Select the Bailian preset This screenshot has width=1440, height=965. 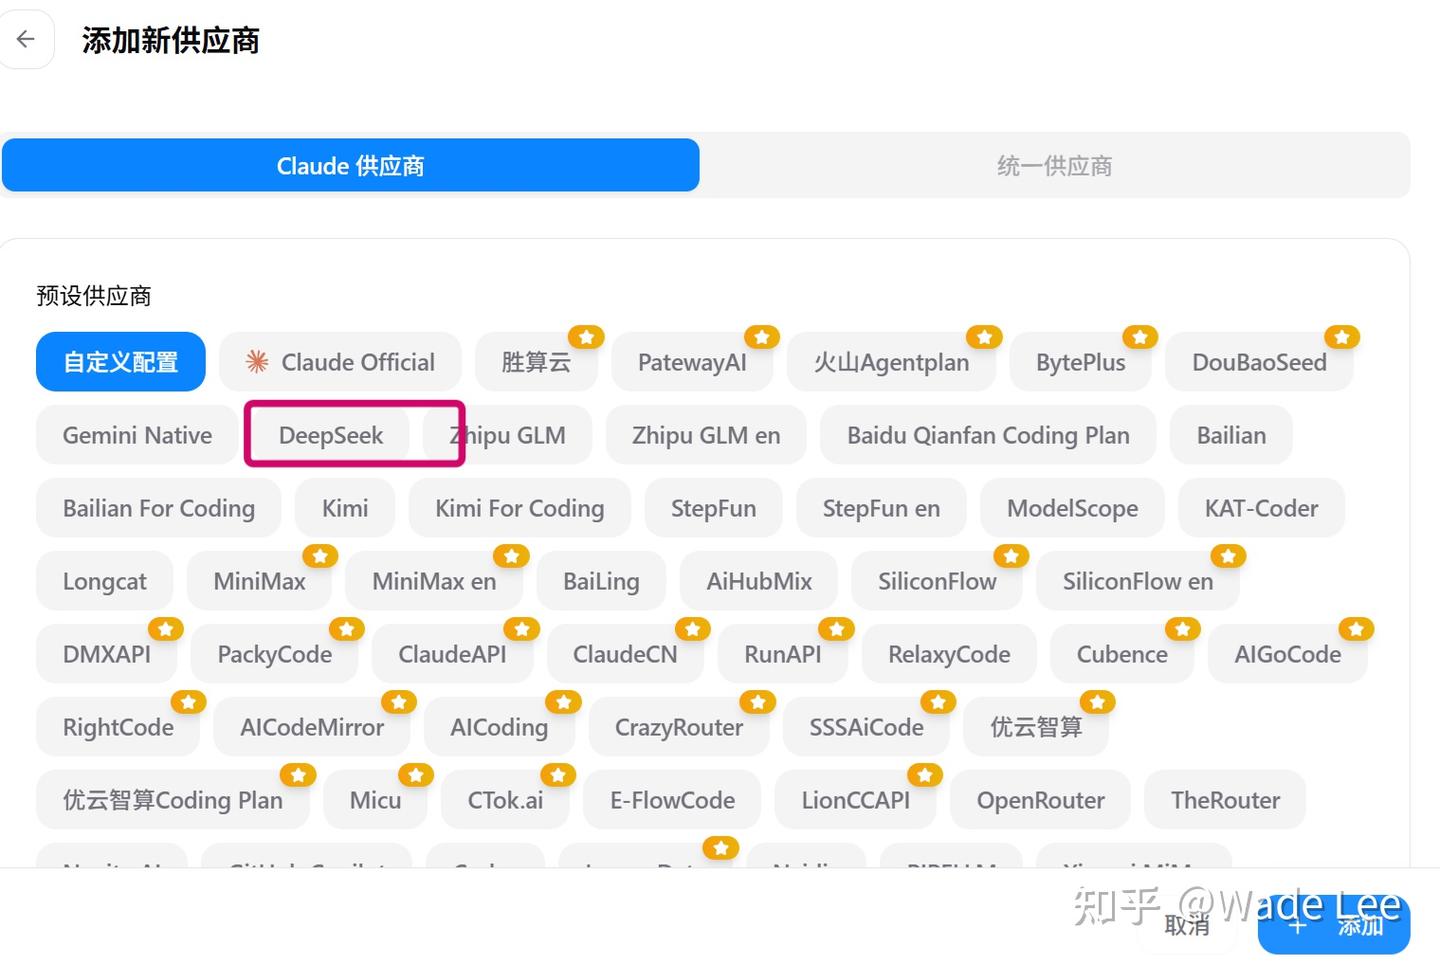1231,435
